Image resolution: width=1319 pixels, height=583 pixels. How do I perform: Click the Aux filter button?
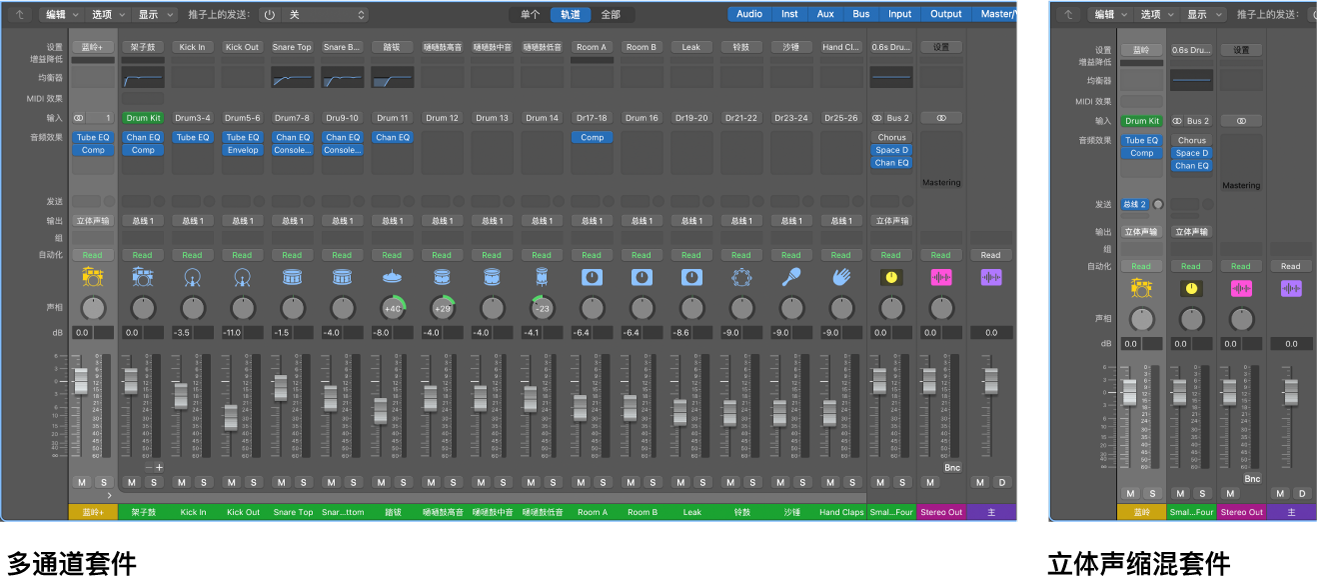point(825,14)
